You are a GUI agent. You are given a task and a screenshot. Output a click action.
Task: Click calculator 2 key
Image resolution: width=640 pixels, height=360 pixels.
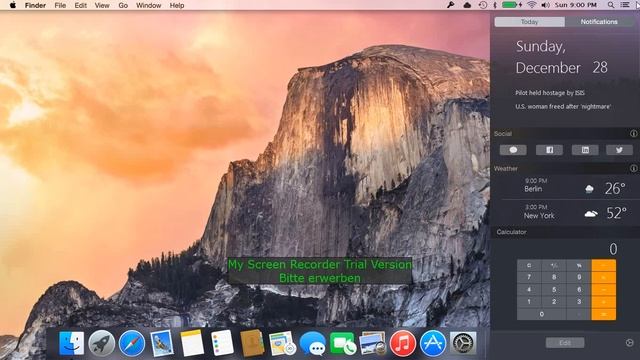click(x=554, y=302)
